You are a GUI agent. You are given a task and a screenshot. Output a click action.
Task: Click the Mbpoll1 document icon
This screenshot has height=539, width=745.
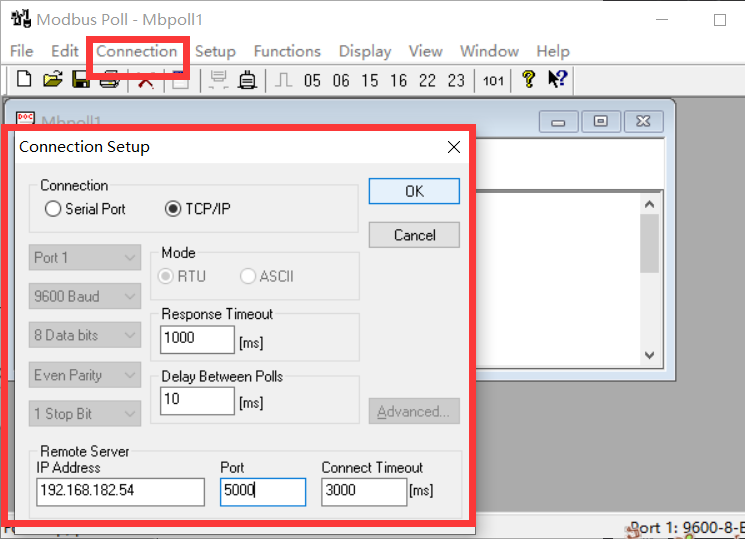click(x=25, y=118)
